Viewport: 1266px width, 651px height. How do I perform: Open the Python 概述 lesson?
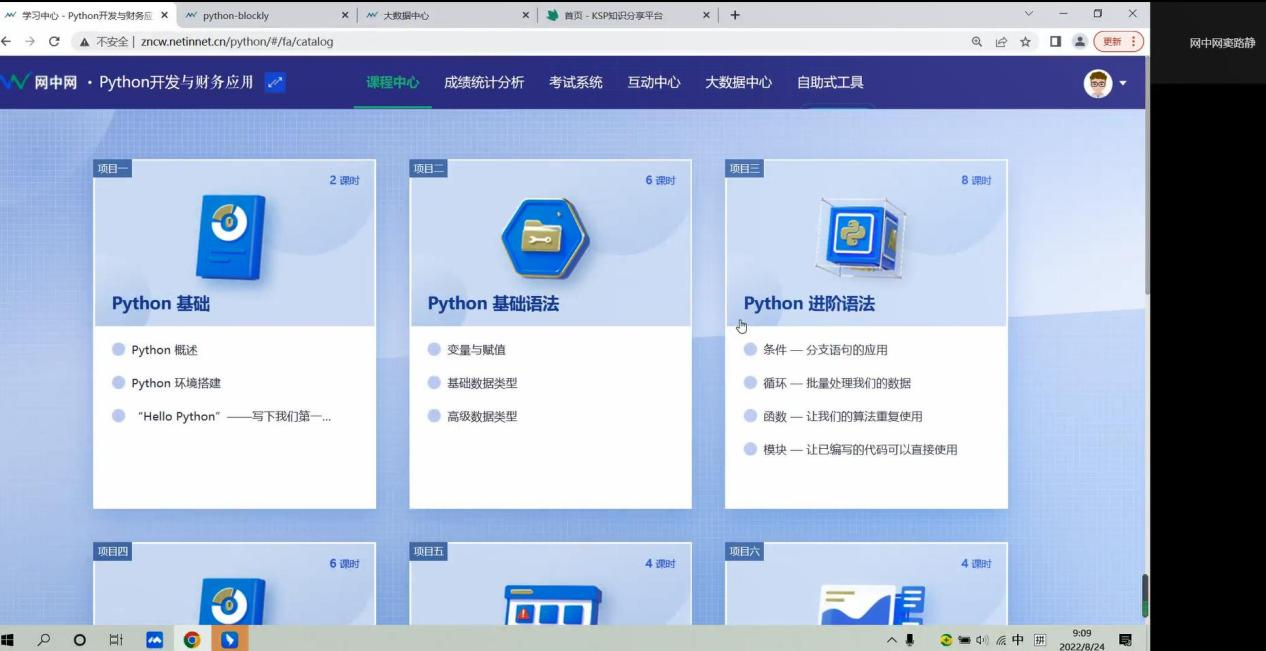(x=164, y=350)
